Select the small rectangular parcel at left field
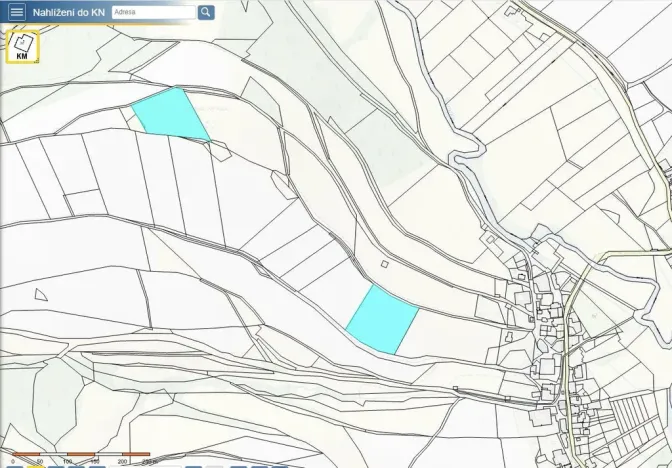Image resolution: width=672 pixels, height=468 pixels. [86, 202]
